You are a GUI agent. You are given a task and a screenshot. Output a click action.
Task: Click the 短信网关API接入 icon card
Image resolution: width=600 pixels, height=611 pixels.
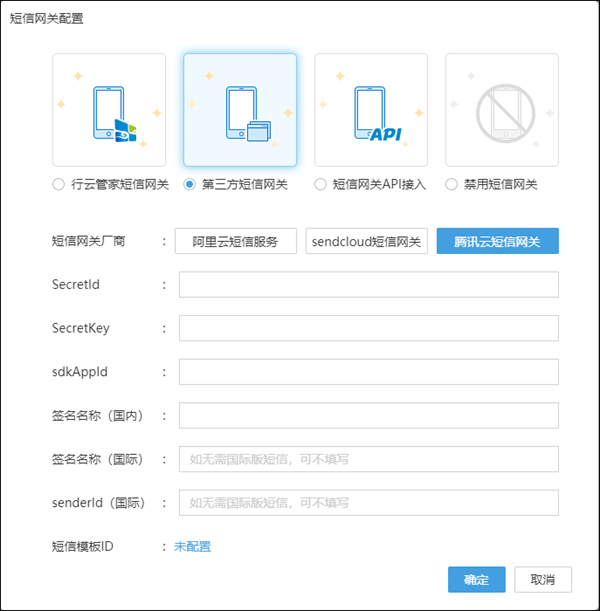tap(371, 110)
